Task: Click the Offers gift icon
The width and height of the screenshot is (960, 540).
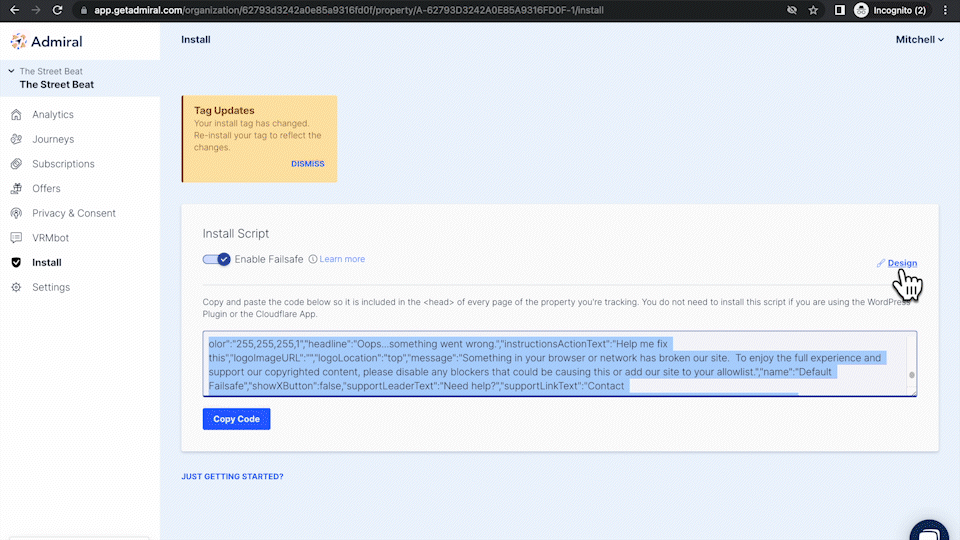Action: point(17,189)
